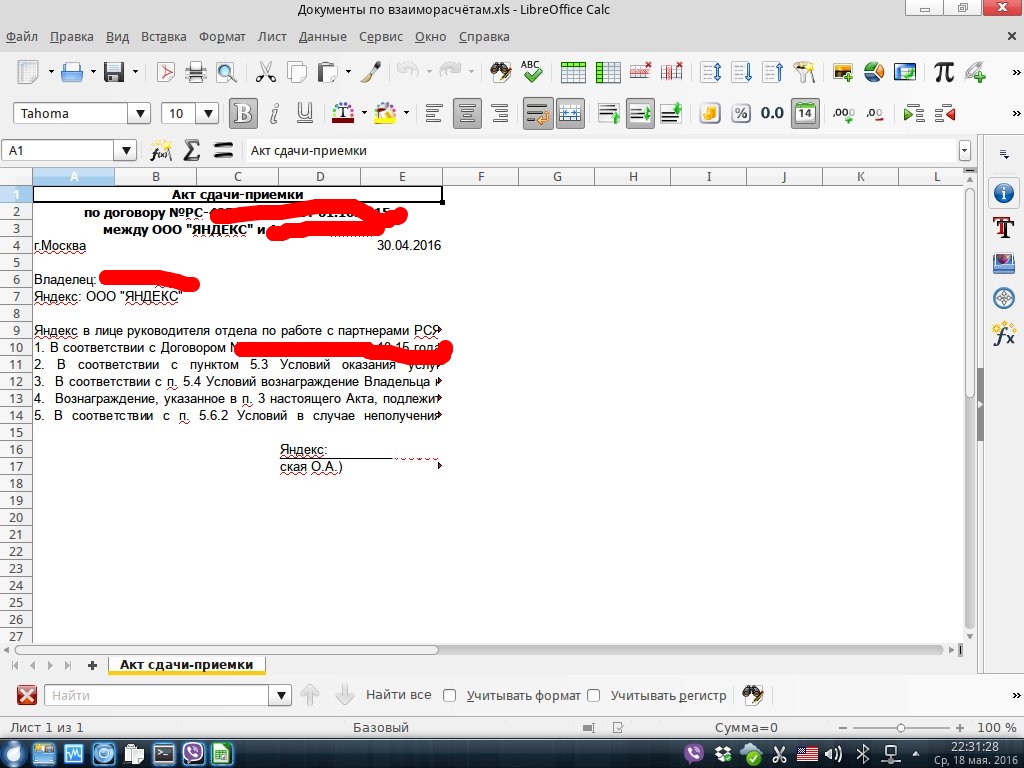Format as Date calendar icon
Screen dimensions: 1024x768
click(805, 114)
